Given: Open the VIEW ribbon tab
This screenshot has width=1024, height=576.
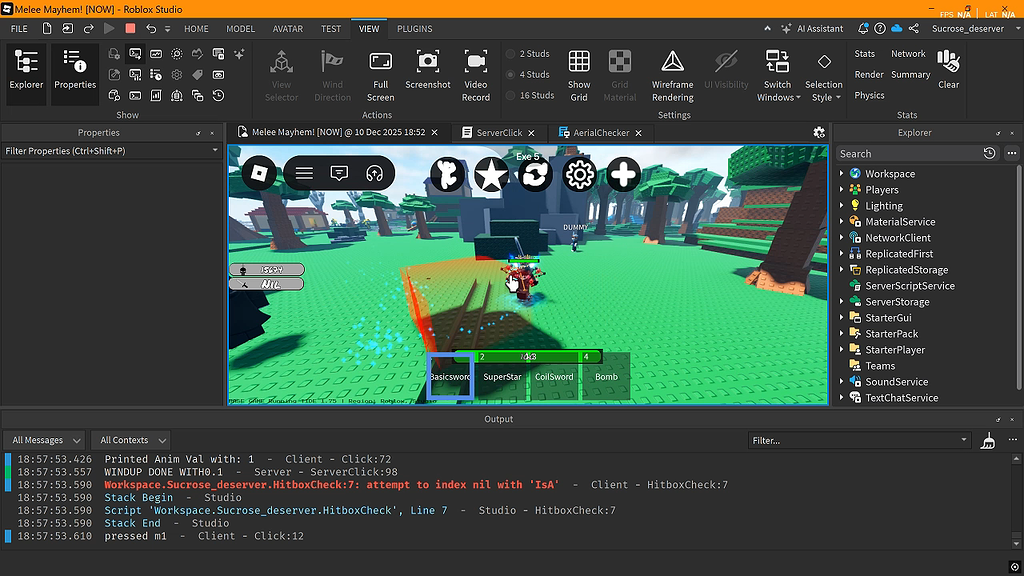Looking at the screenshot, I should [x=369, y=28].
